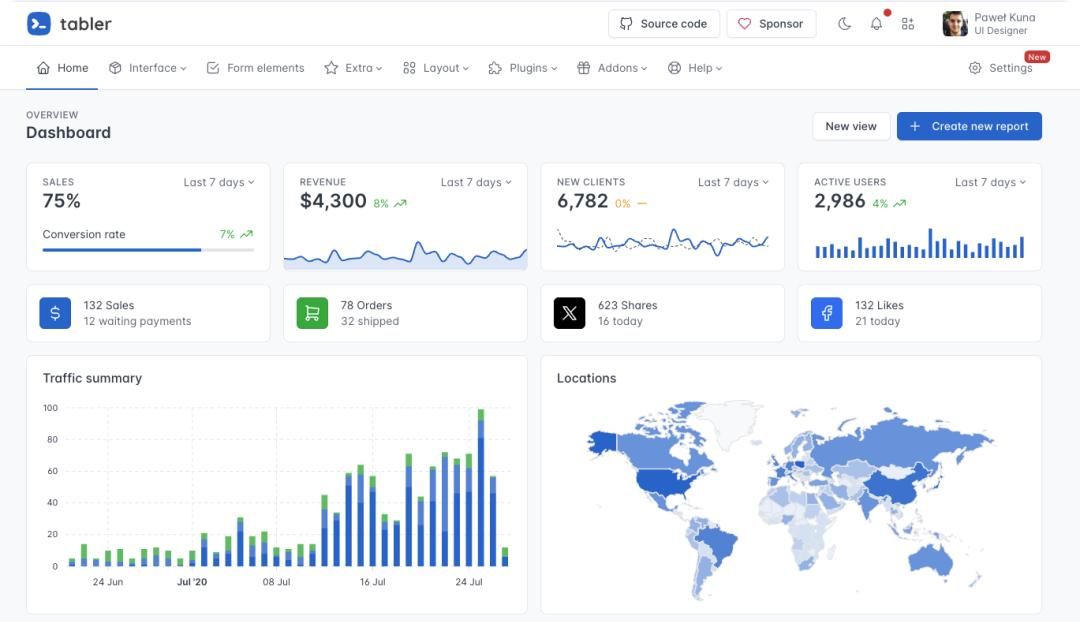
Task: Click the 'Create new report' button
Action: (969, 126)
